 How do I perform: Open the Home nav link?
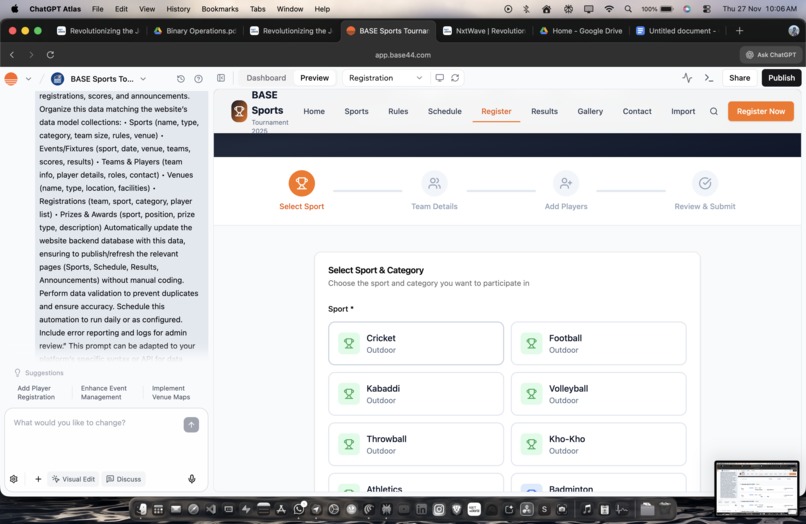point(314,111)
